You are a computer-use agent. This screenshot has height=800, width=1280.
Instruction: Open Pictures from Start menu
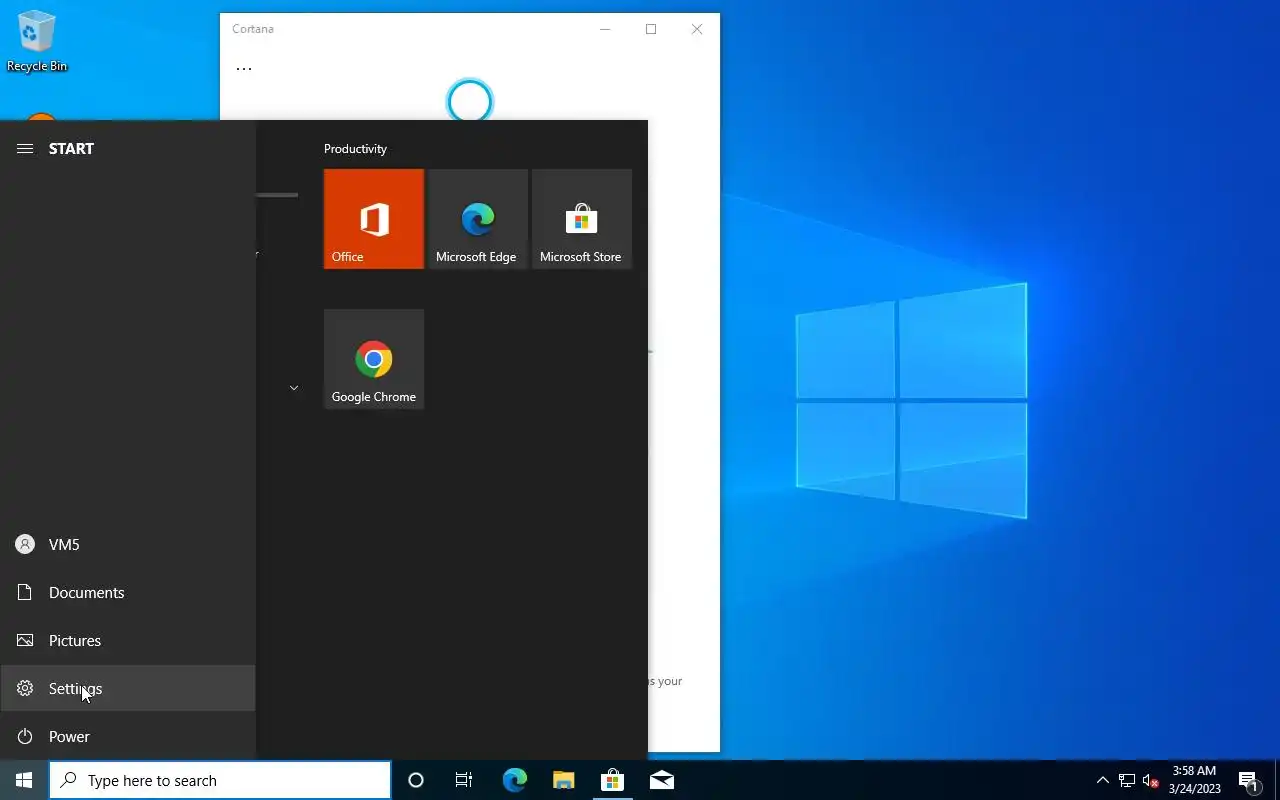(x=128, y=640)
